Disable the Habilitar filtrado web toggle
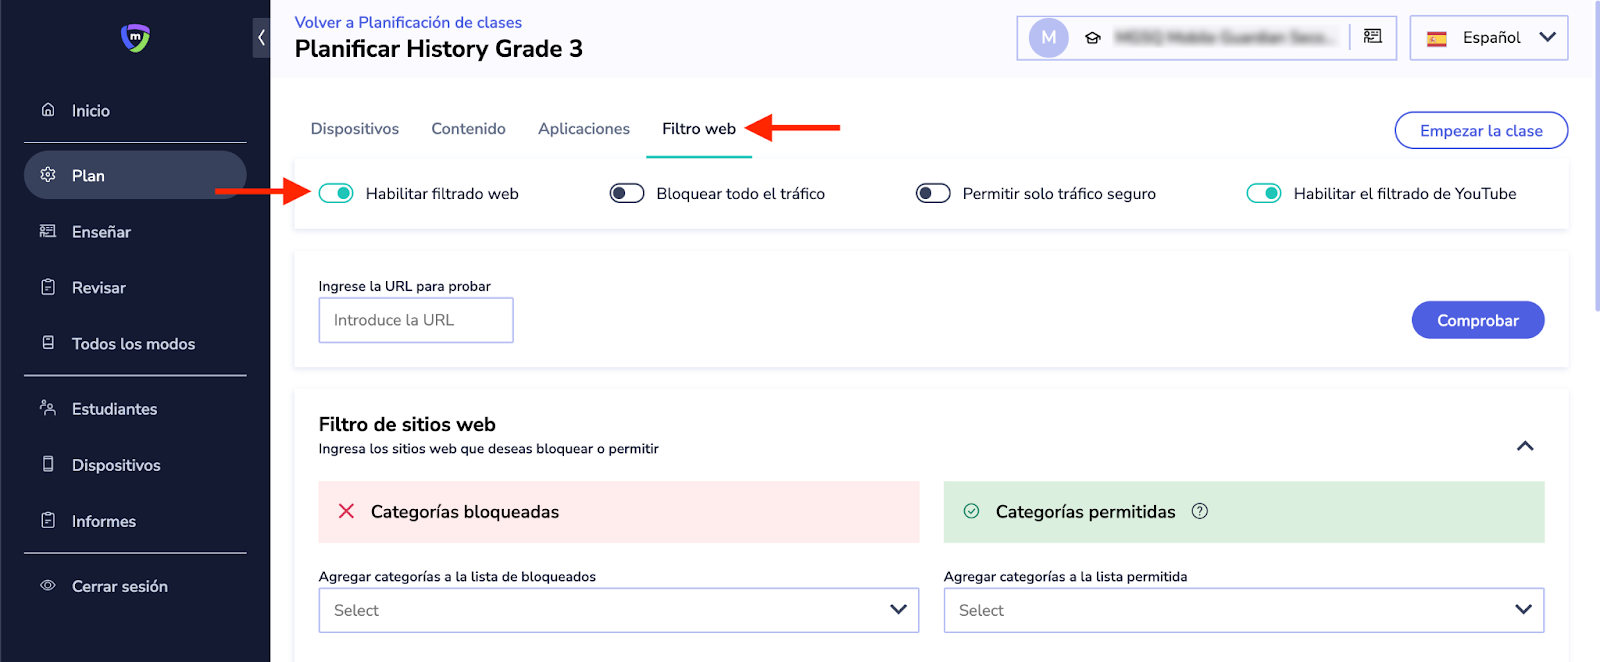1600x662 pixels. (x=336, y=193)
